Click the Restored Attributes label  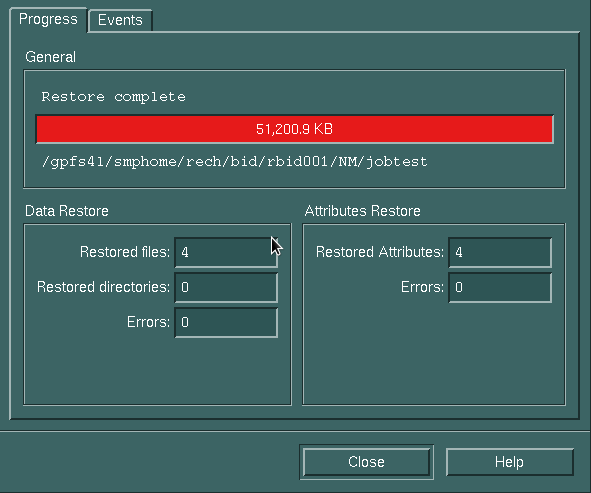click(x=380, y=252)
